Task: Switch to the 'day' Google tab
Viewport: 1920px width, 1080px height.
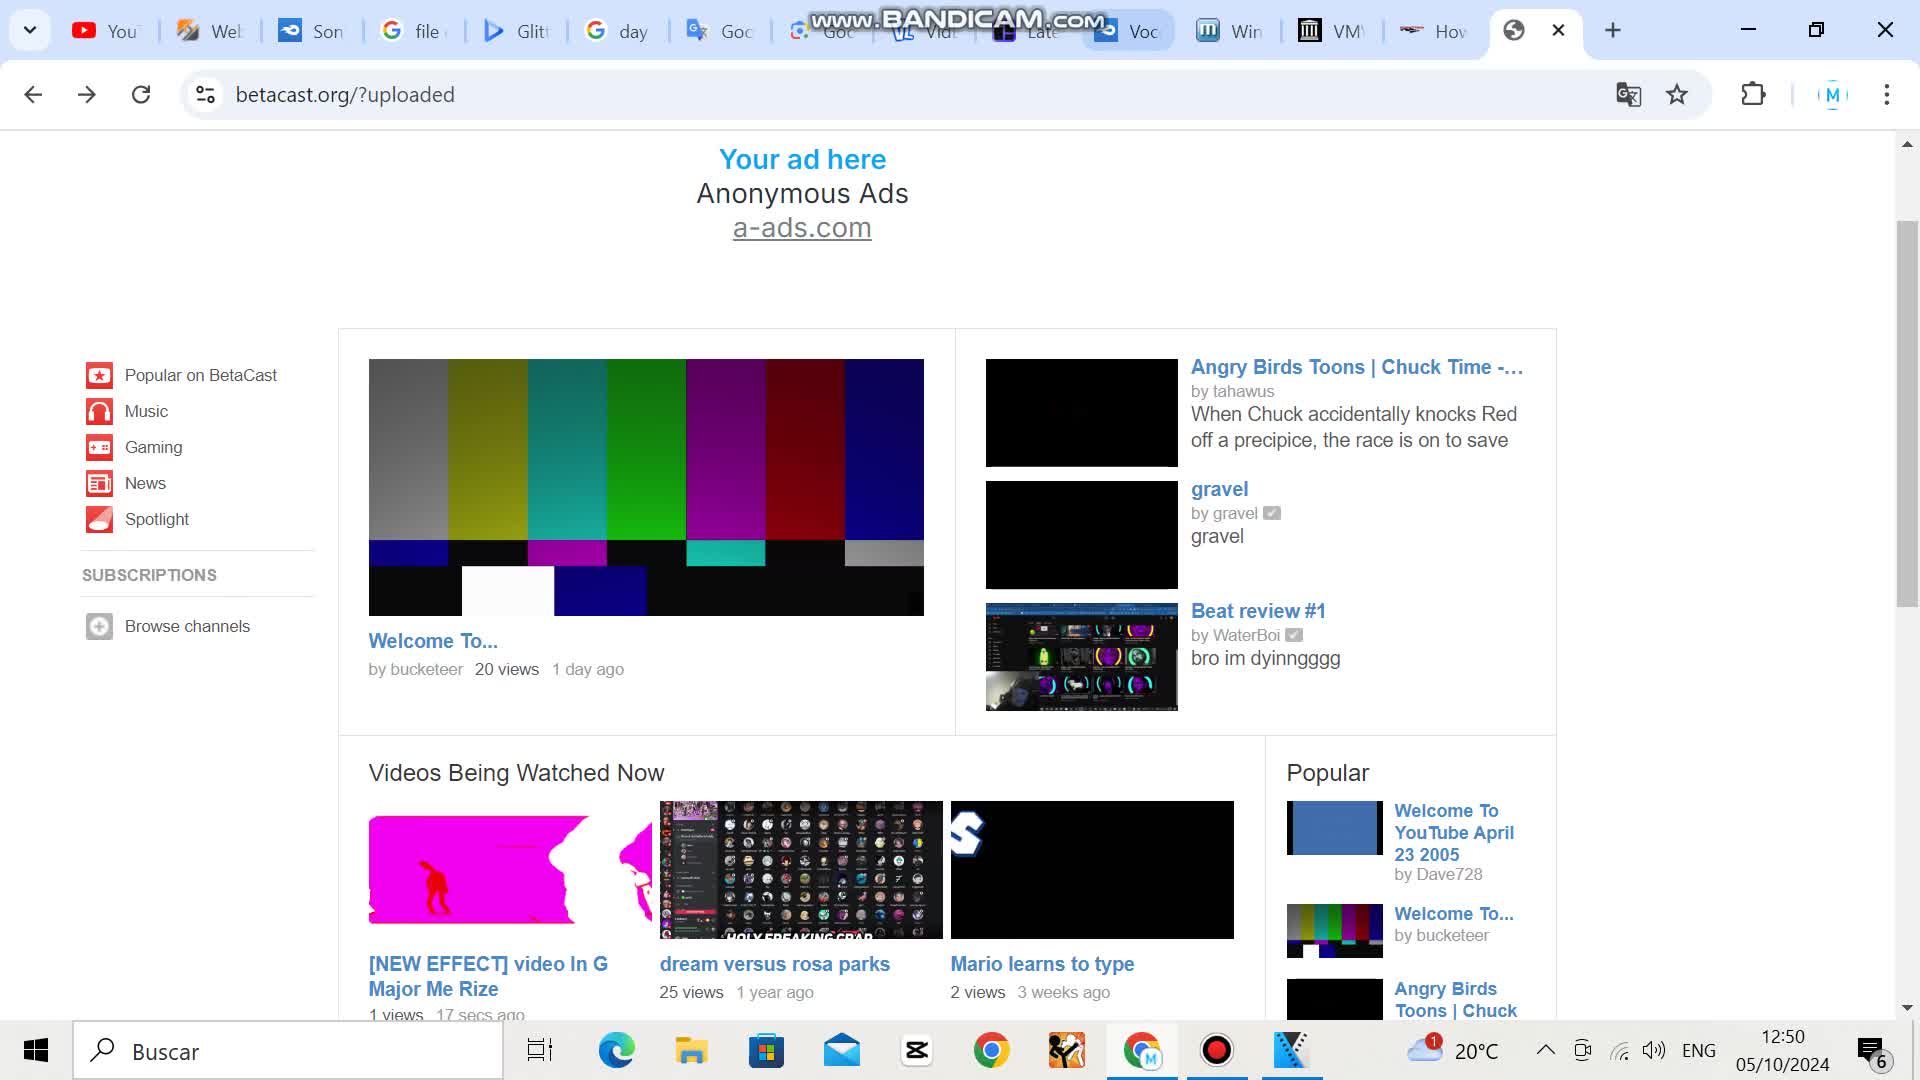Action: point(618,31)
